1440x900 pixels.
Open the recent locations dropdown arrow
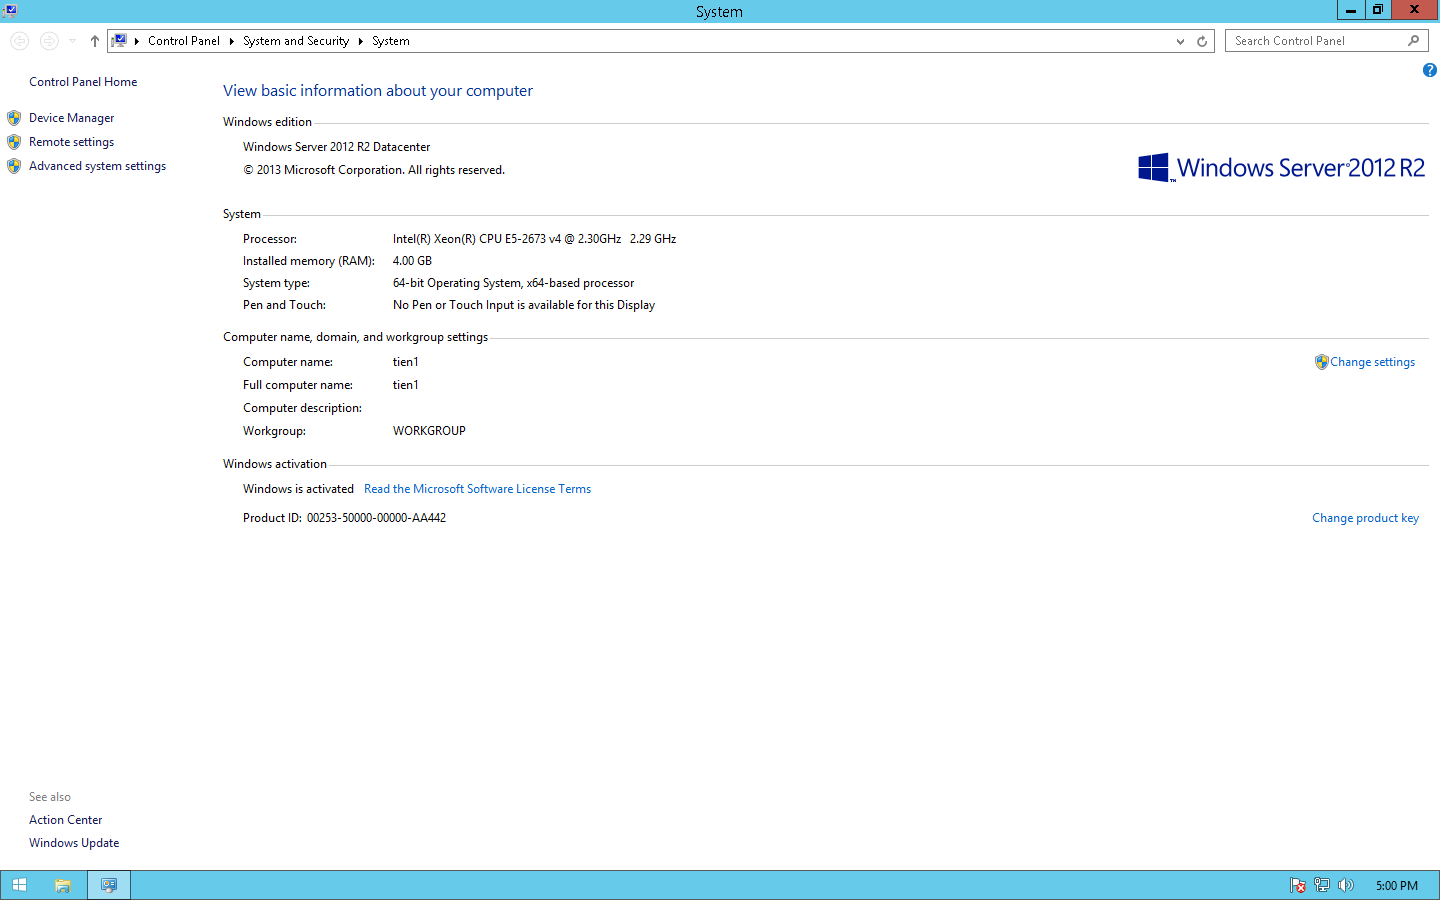pyautogui.click(x=72, y=41)
